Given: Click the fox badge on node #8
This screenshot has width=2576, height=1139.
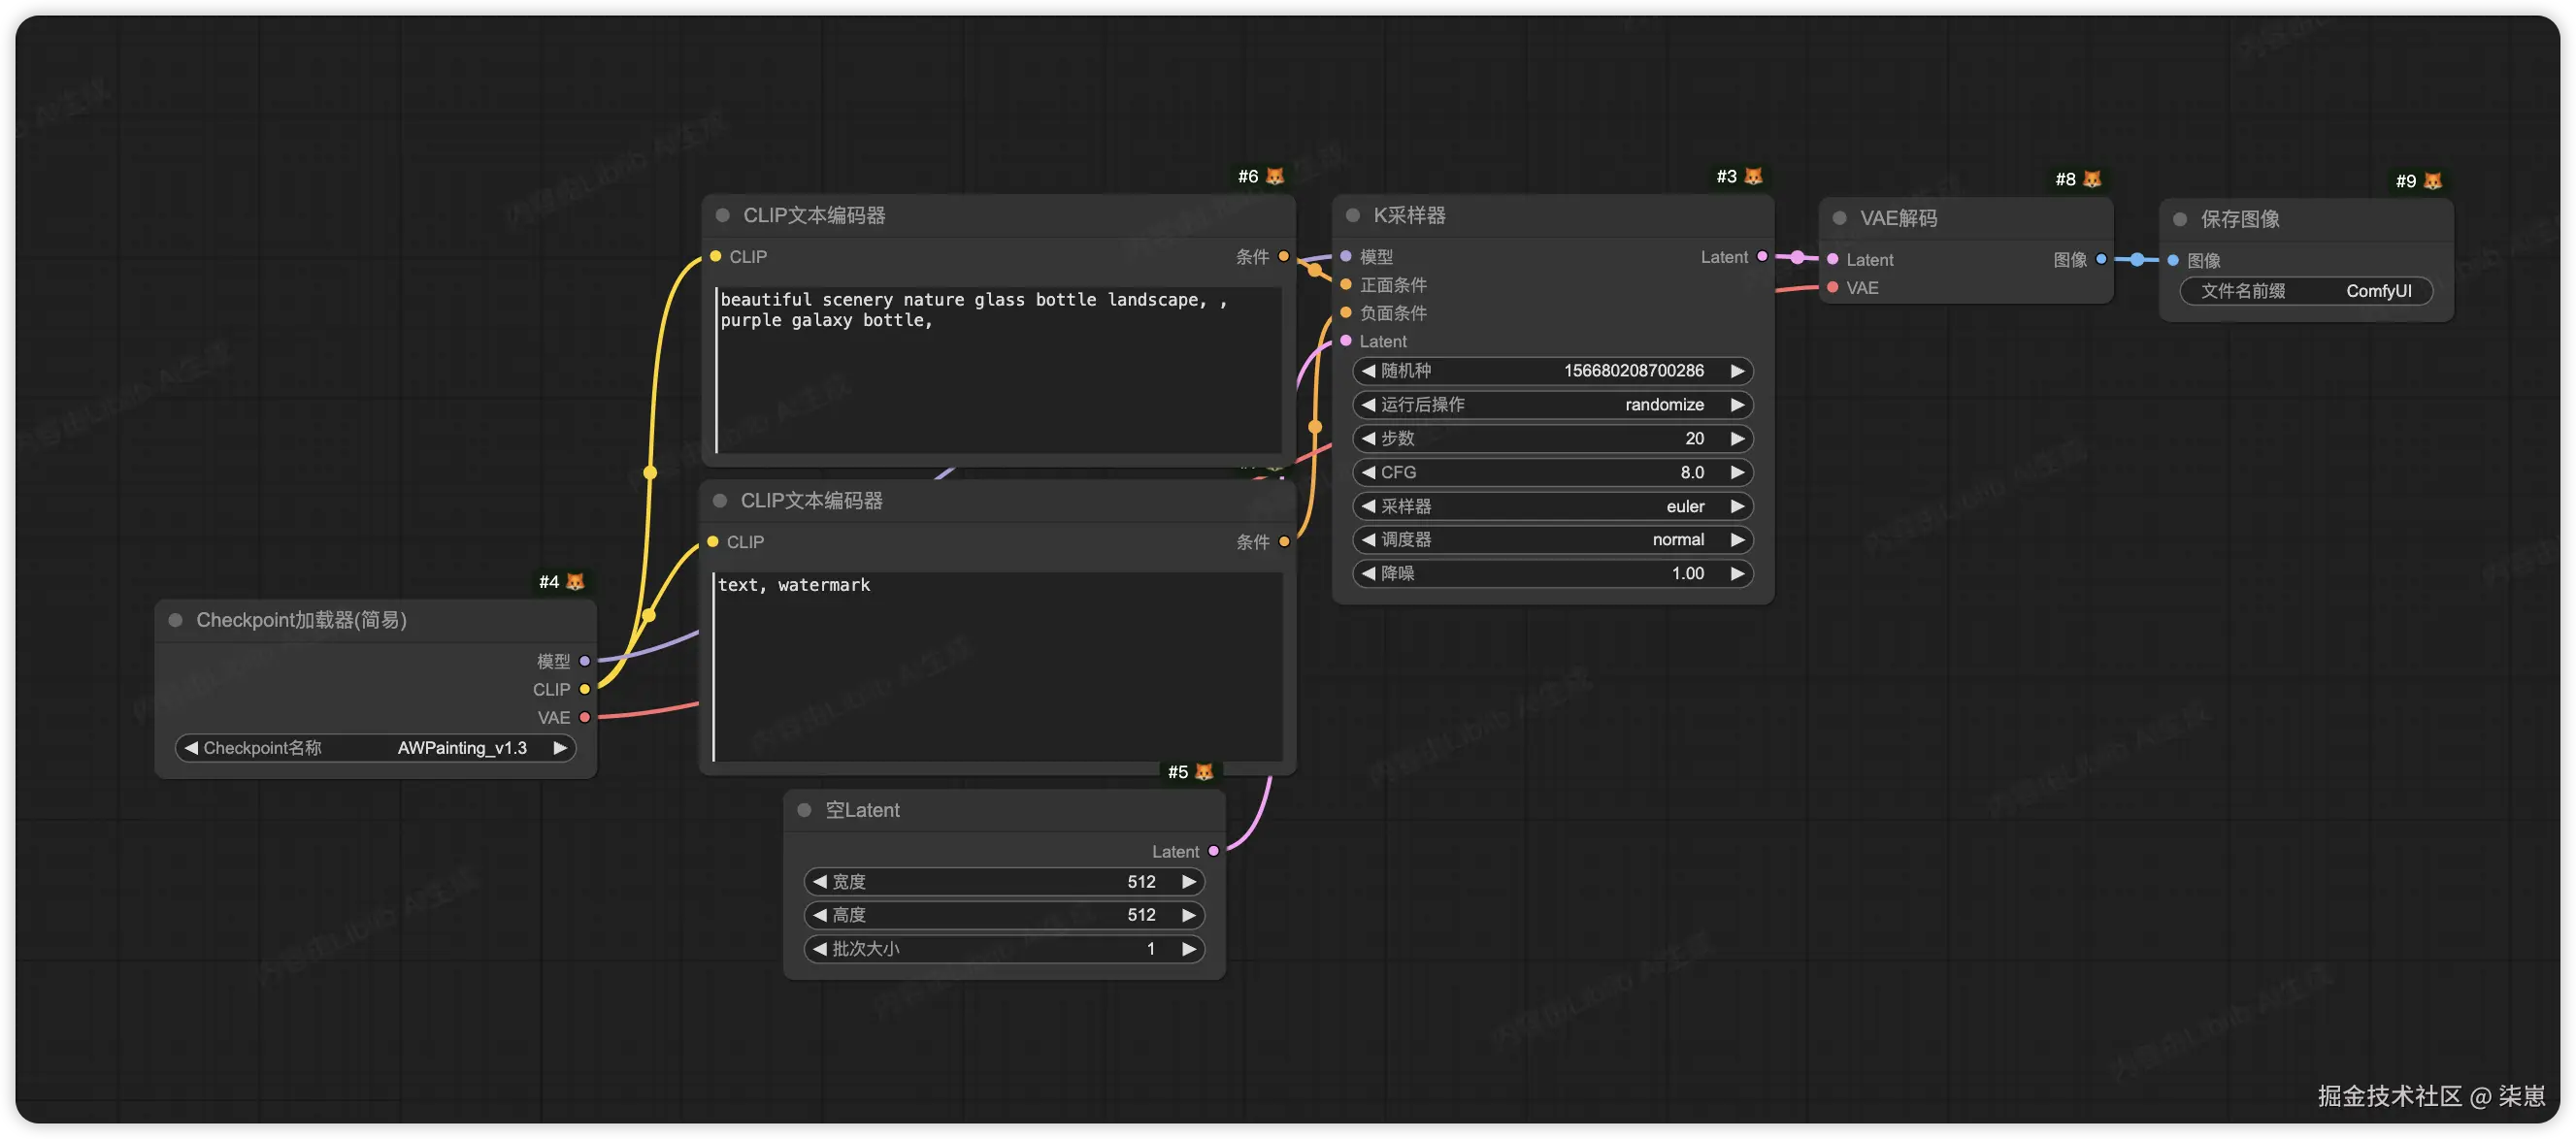Looking at the screenshot, I should coord(2092,179).
